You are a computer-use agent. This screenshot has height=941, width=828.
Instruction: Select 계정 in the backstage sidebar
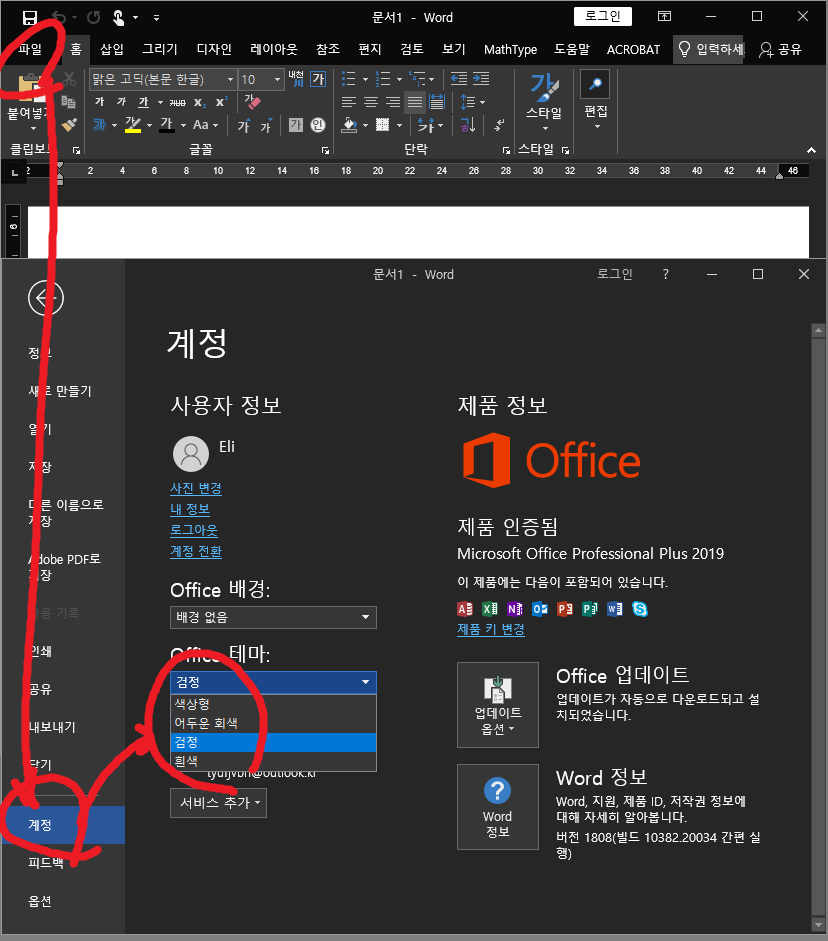pyautogui.click(x=64, y=825)
